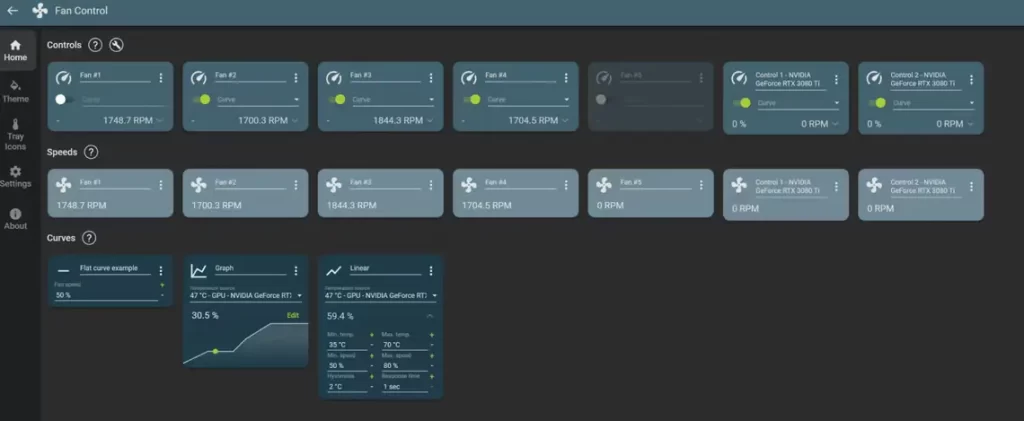Viewport: 1024px width, 421px height.
Task: Open three-dot menu on Control 1 NVIDIA control card
Action: click(x=836, y=80)
